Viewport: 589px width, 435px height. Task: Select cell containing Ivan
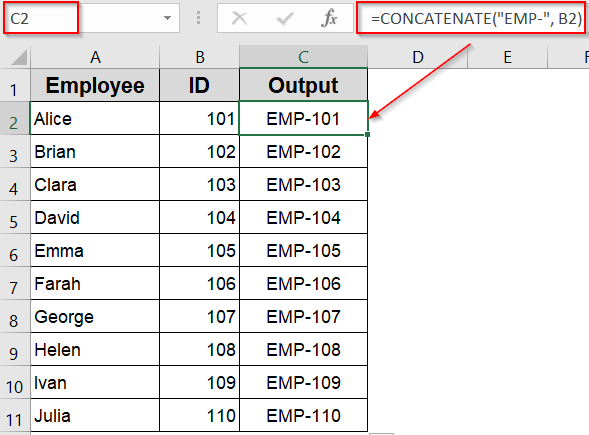(x=95, y=383)
